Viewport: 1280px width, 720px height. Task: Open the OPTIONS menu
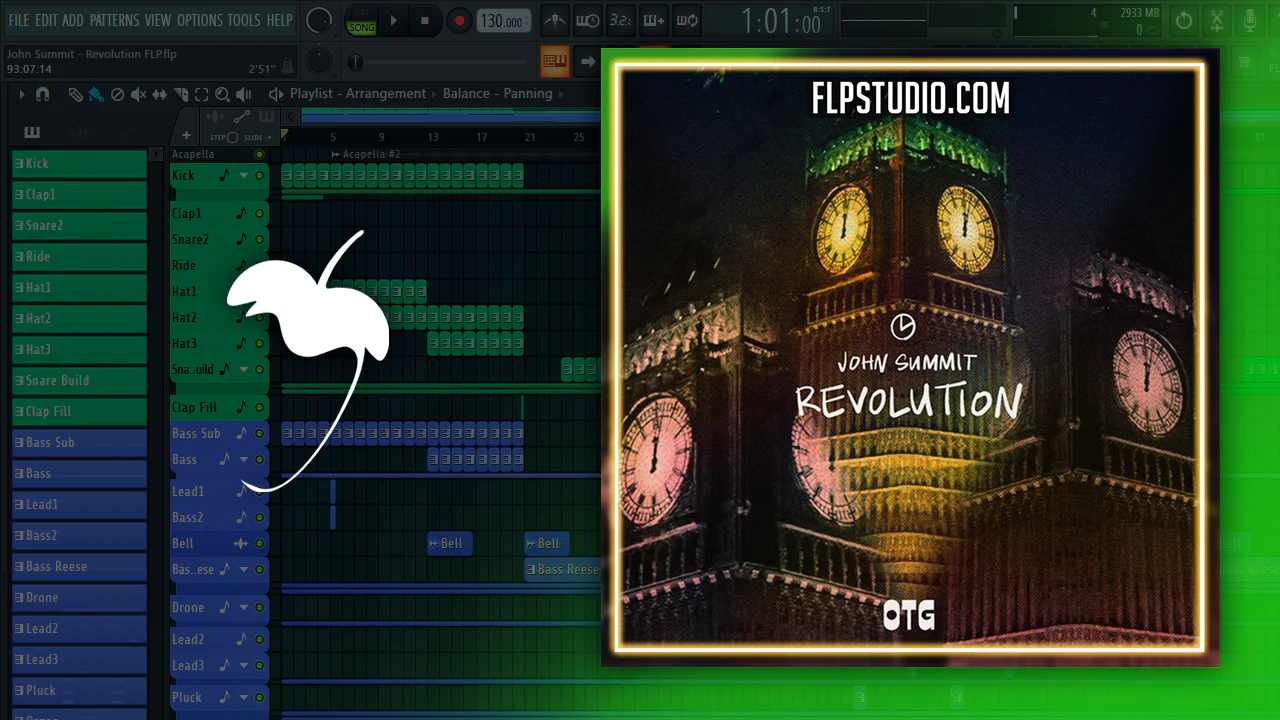(x=200, y=20)
